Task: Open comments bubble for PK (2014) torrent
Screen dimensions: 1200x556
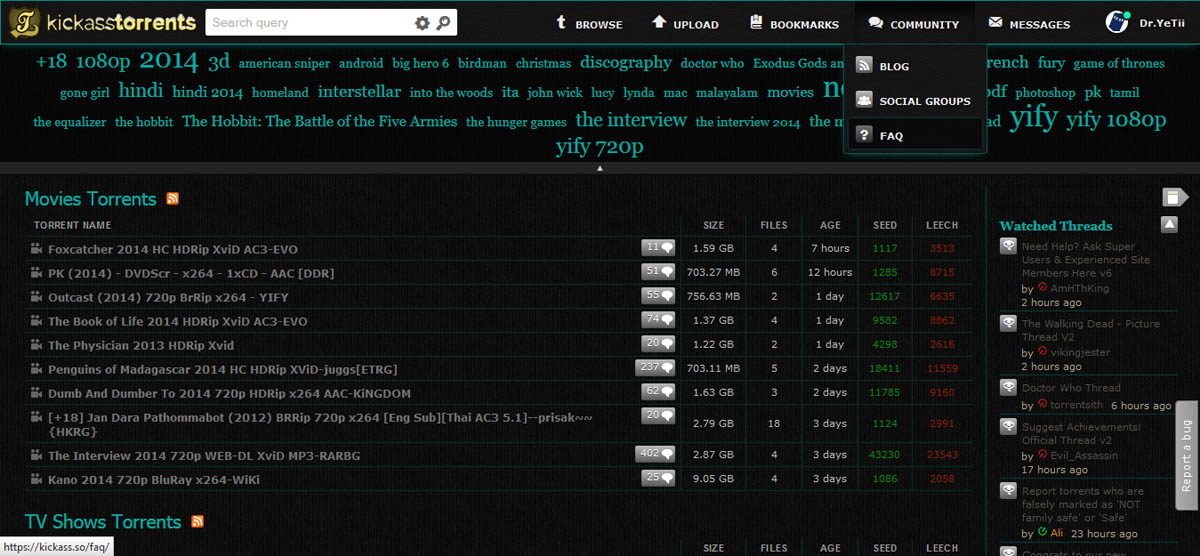Action: [658, 271]
